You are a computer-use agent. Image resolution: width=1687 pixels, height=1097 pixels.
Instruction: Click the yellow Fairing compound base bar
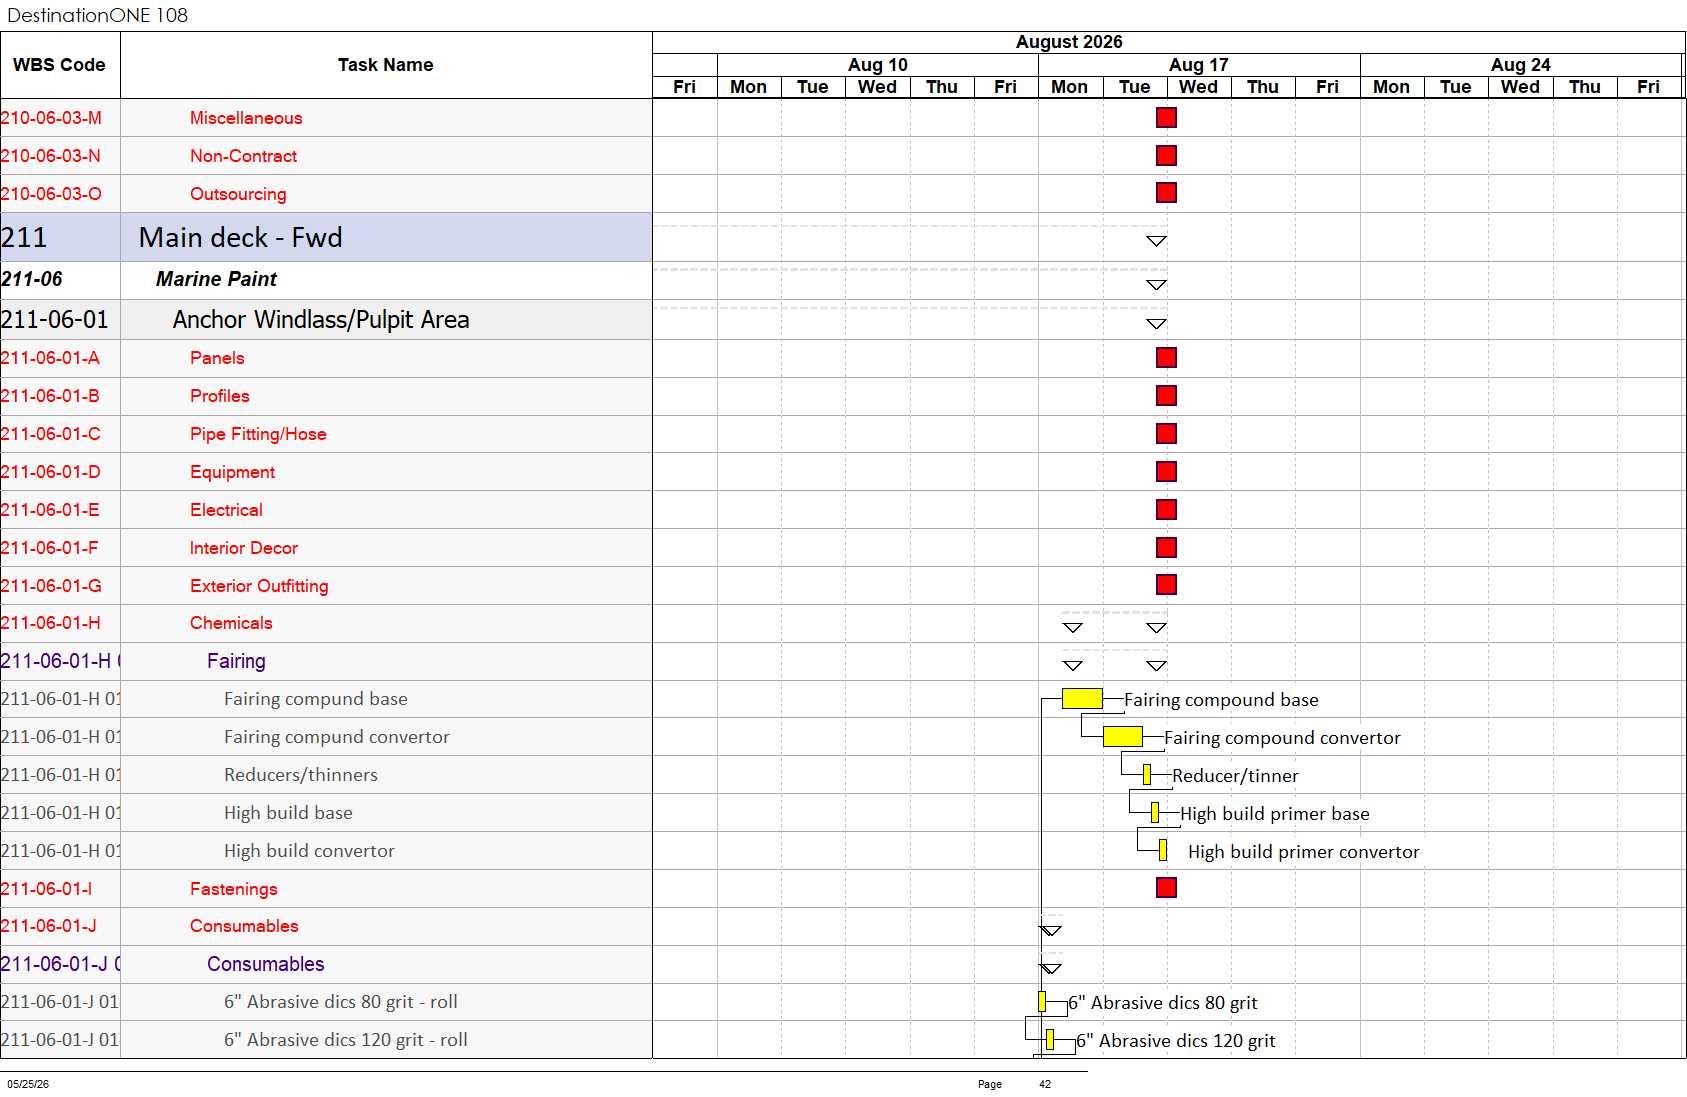1082,699
